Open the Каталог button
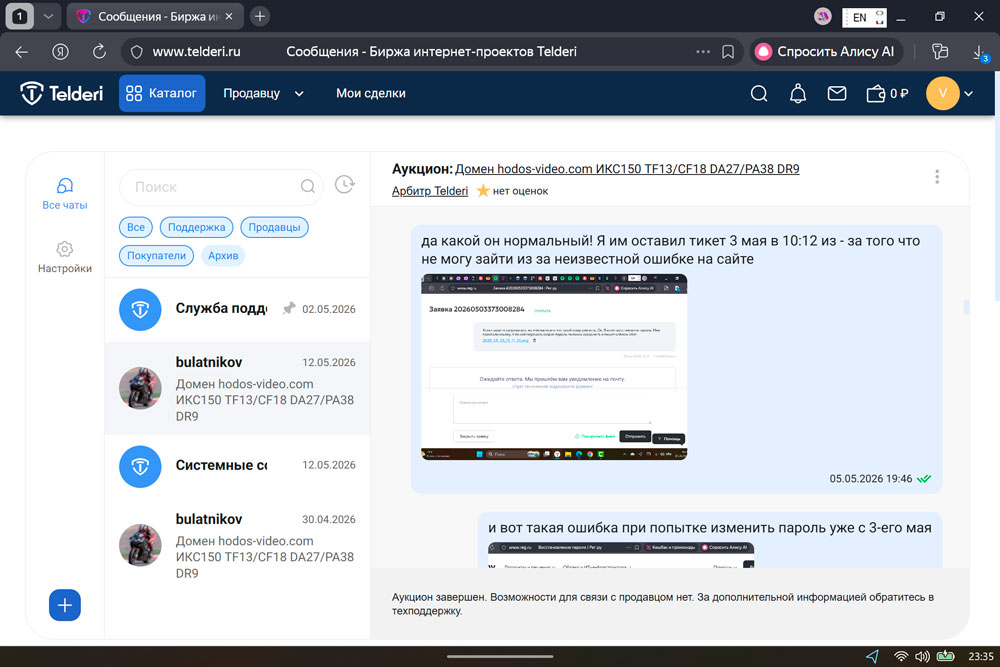This screenshot has width=1000, height=667. pyautogui.click(x=162, y=93)
